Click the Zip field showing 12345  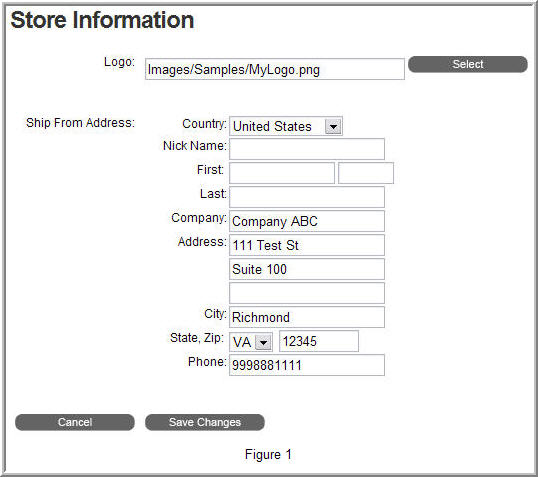click(319, 341)
